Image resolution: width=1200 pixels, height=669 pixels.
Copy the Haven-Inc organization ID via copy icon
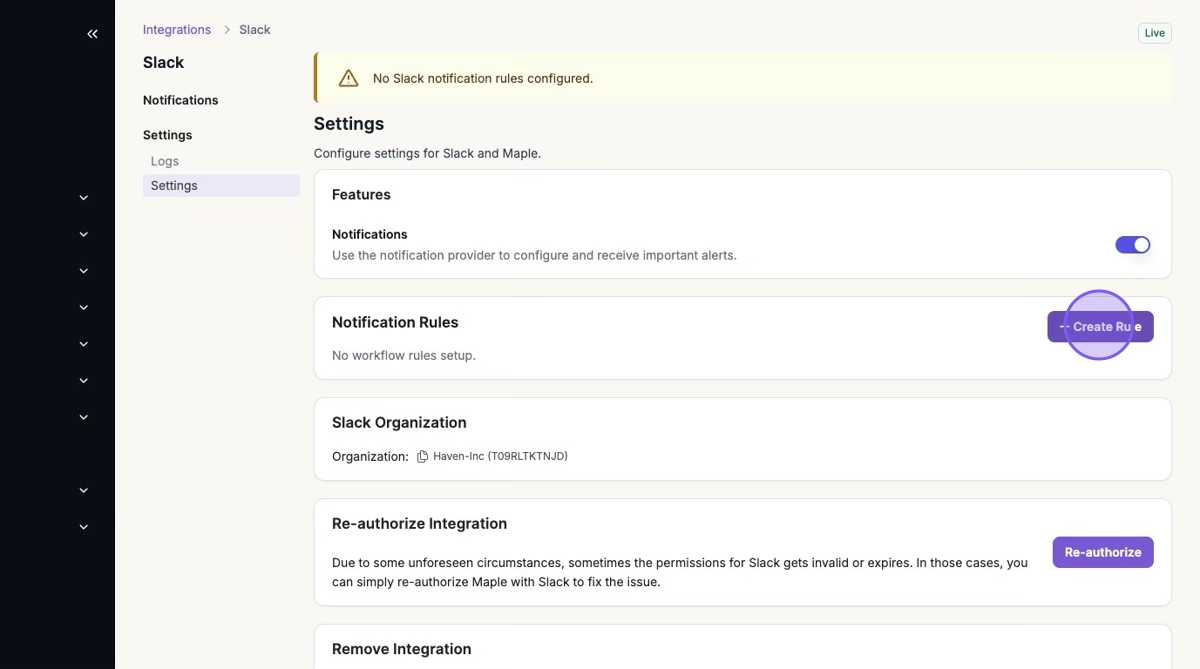click(422, 456)
